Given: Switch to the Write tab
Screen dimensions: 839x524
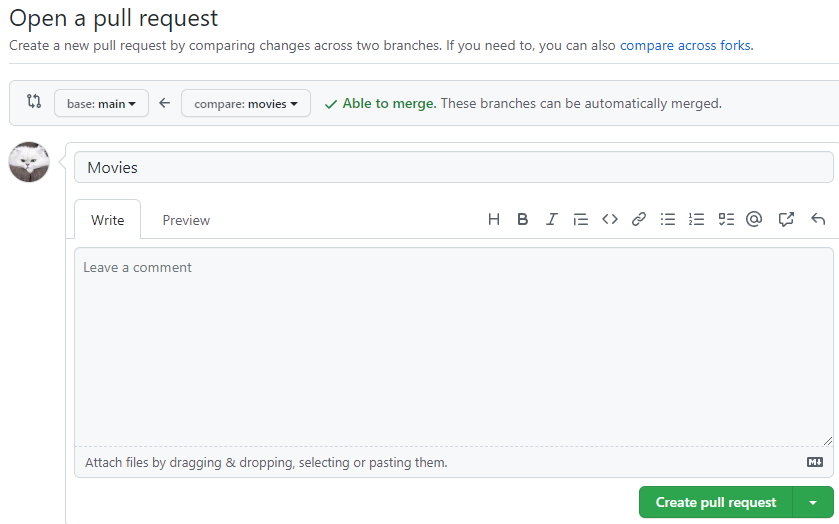Looking at the screenshot, I should pos(108,220).
